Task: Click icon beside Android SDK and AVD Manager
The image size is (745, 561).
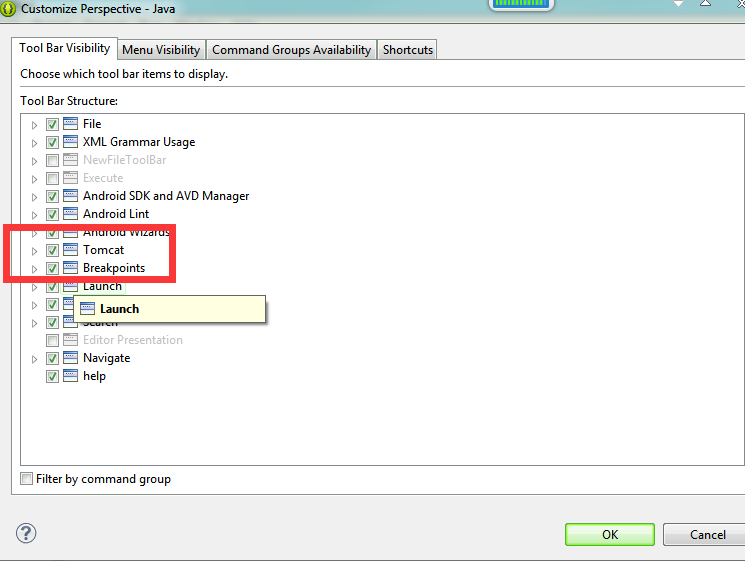Action: coord(70,196)
